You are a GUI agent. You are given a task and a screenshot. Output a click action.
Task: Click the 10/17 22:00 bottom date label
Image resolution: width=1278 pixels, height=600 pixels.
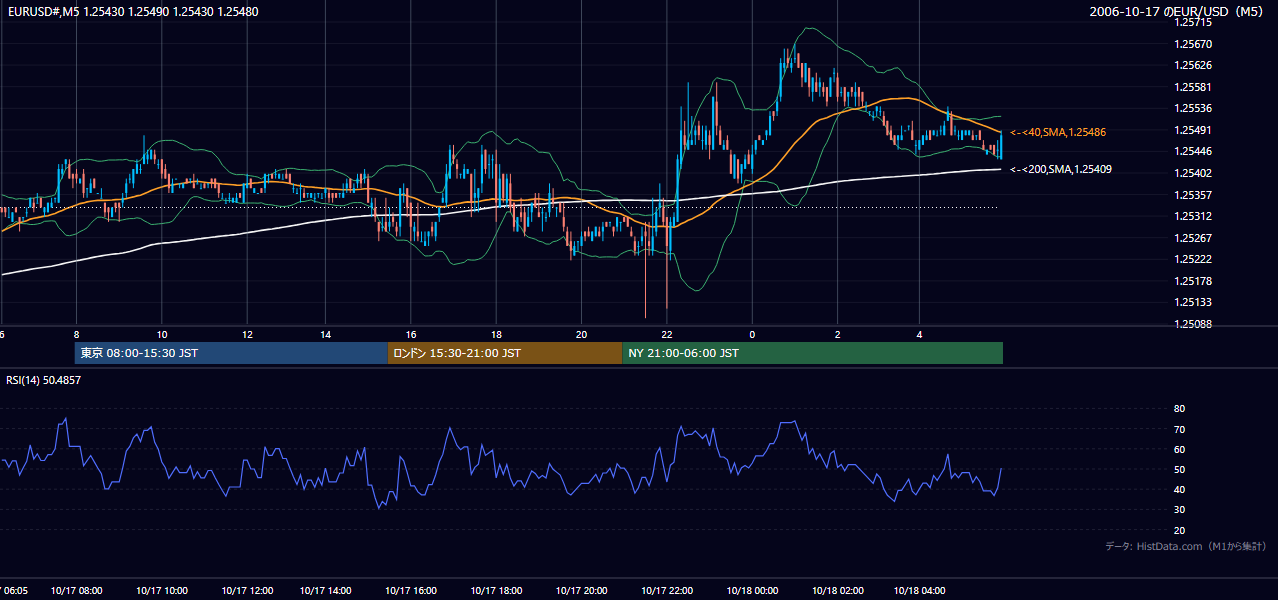(x=666, y=591)
